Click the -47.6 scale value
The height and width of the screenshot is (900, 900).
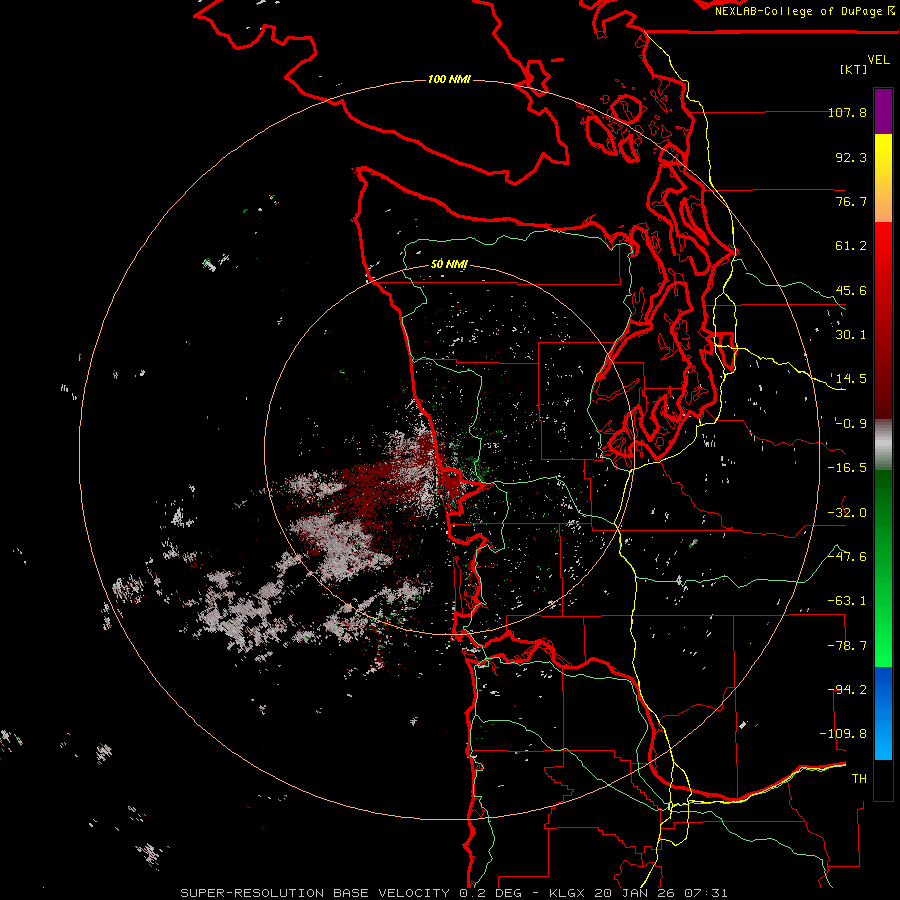pos(847,557)
